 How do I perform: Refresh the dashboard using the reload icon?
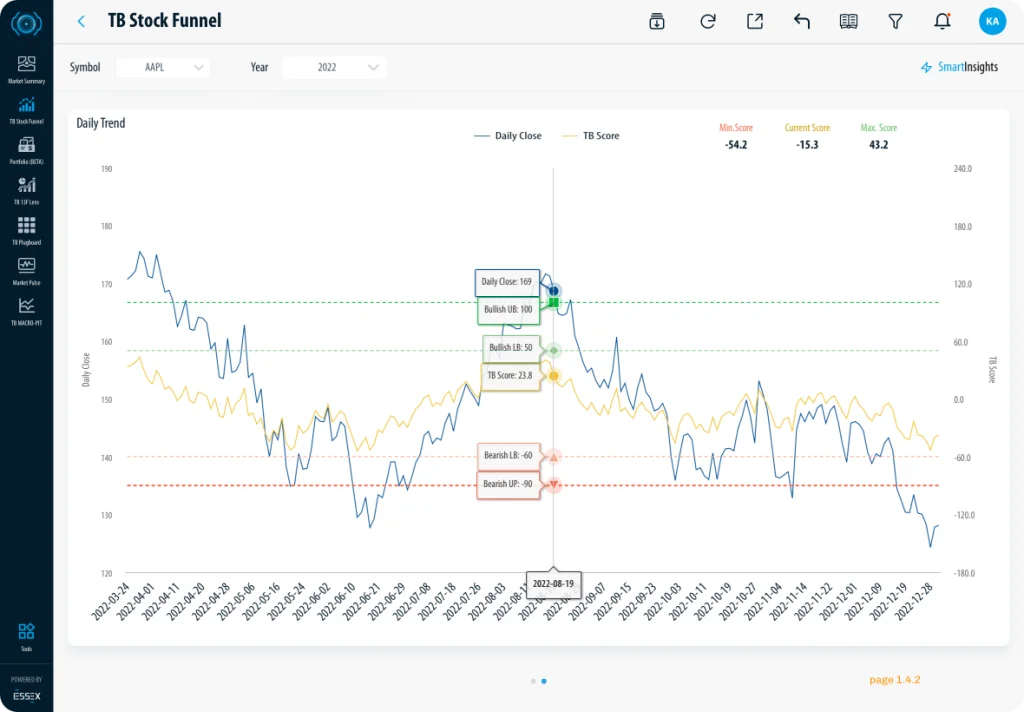click(708, 21)
